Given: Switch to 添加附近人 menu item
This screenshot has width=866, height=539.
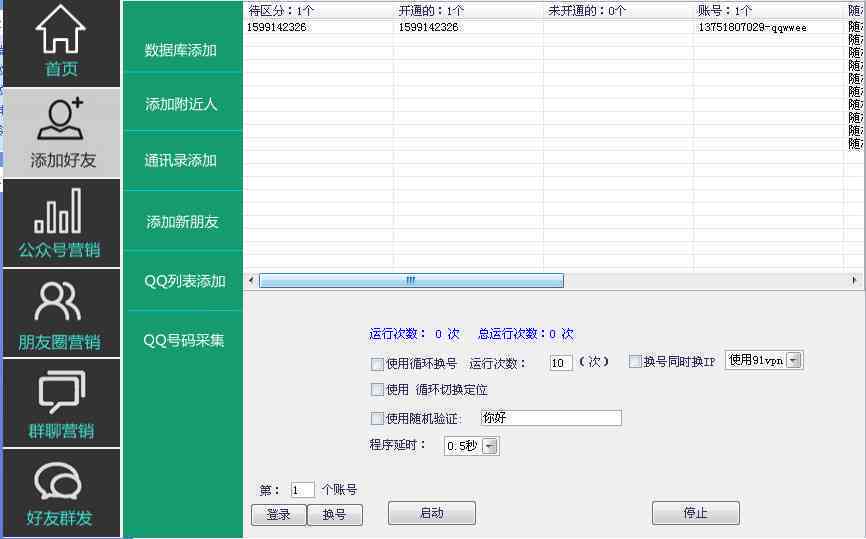Looking at the screenshot, I should point(182,104).
